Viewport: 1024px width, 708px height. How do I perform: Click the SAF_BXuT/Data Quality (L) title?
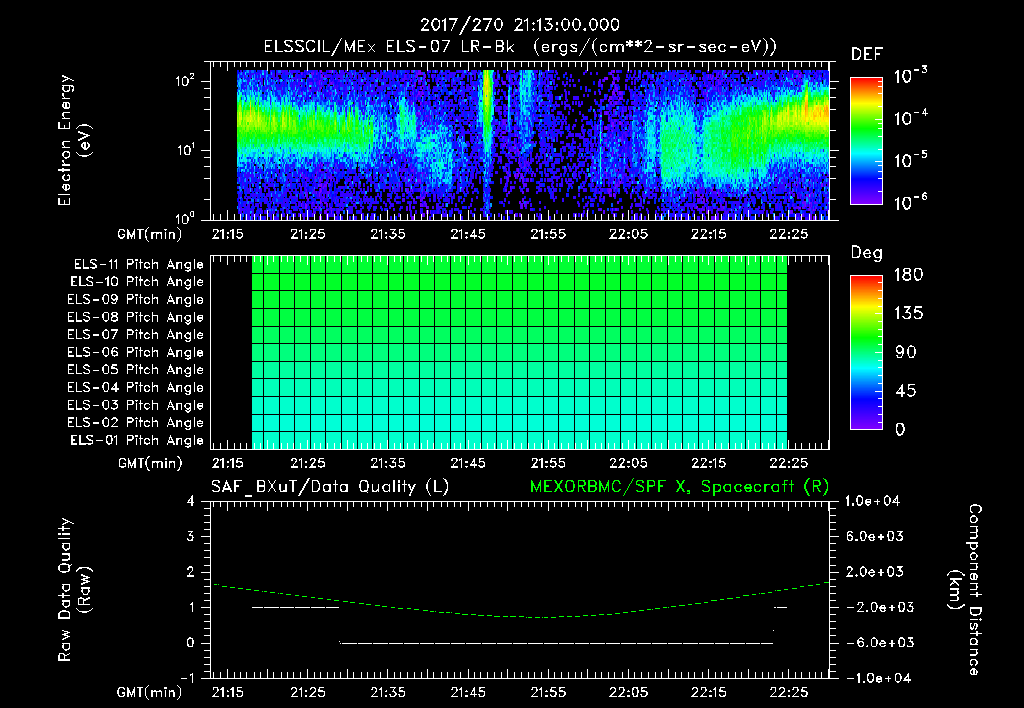330,487
